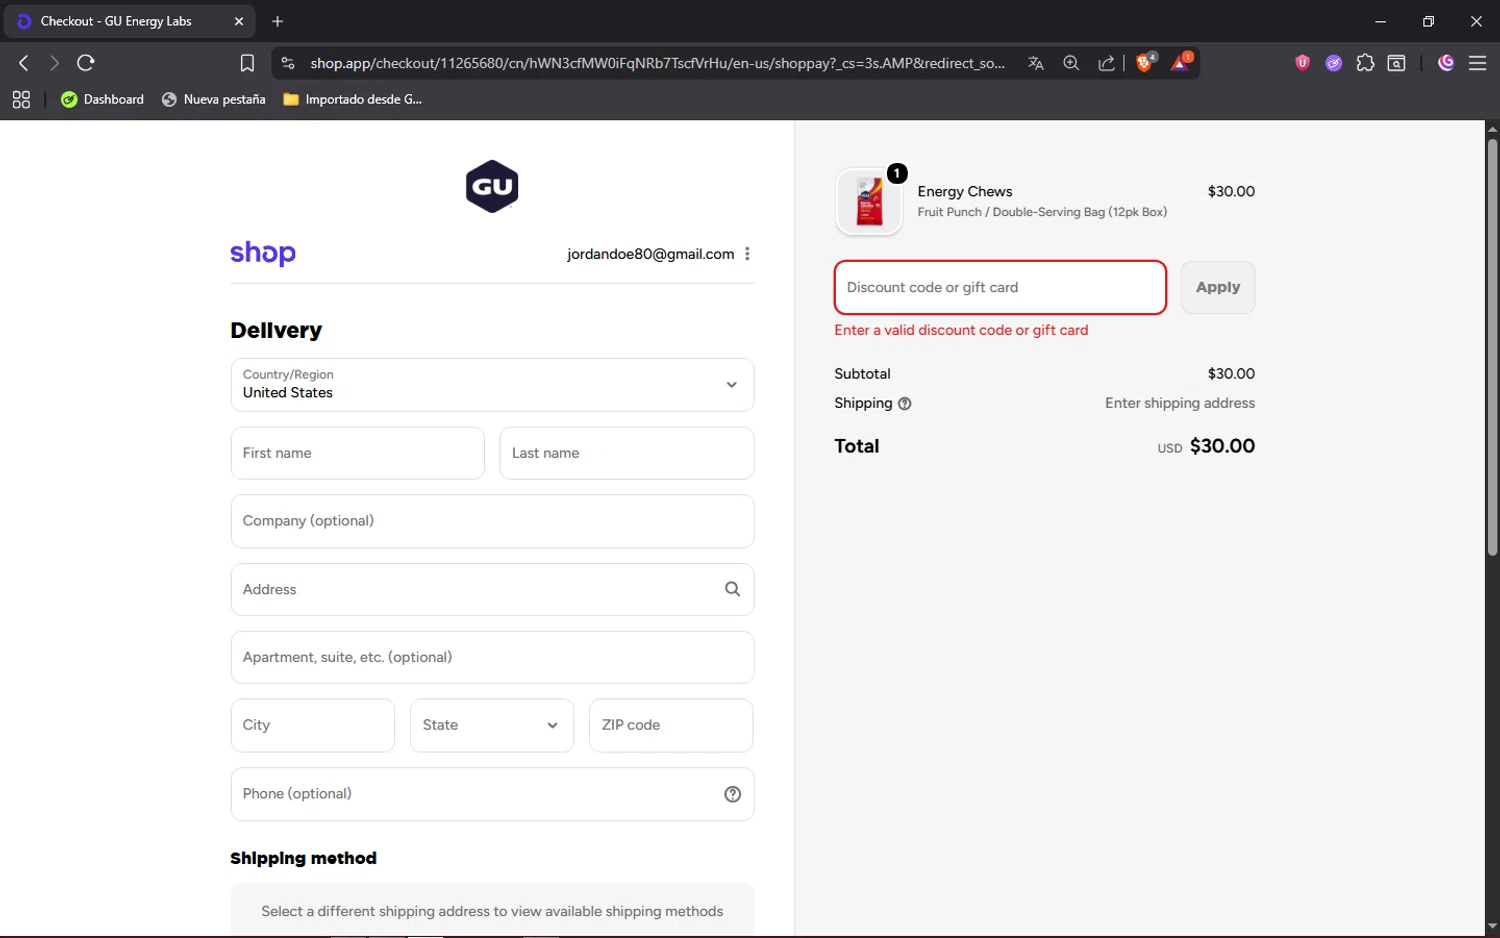Restore down the browser window
This screenshot has width=1500, height=938.
coord(1428,21)
